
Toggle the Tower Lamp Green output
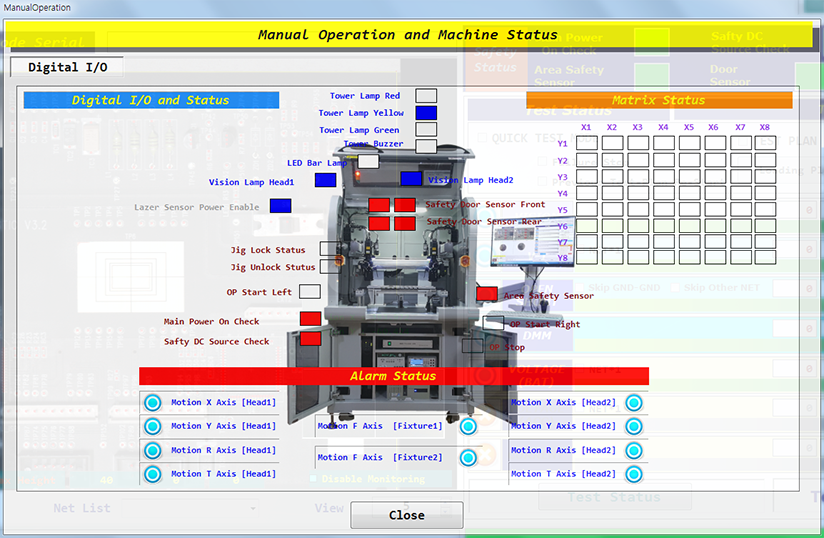point(426,129)
